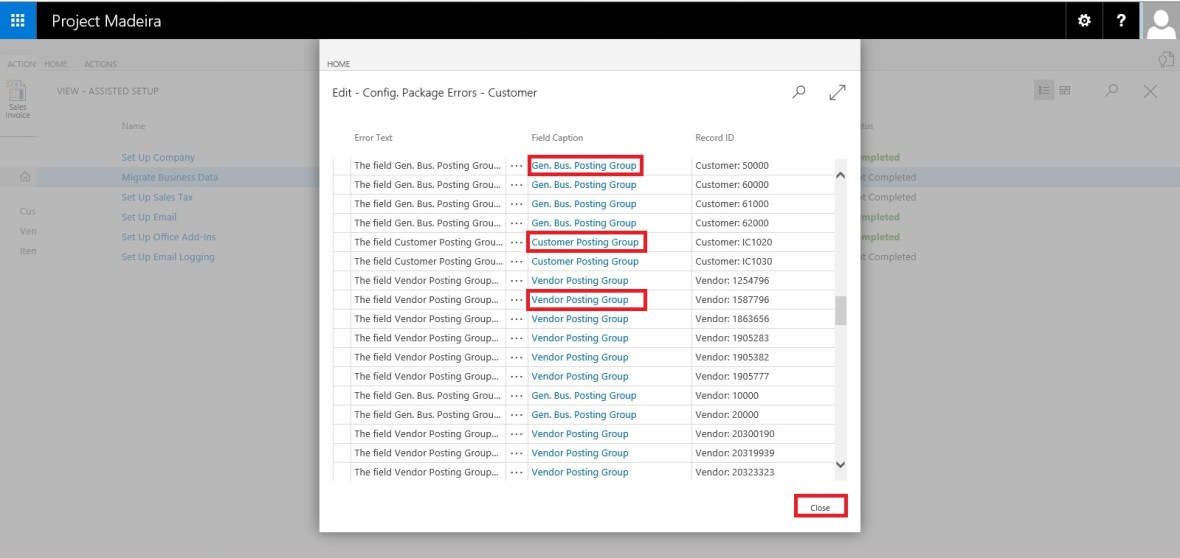Click the Close button
This screenshot has width=1180, height=558.
click(x=820, y=507)
